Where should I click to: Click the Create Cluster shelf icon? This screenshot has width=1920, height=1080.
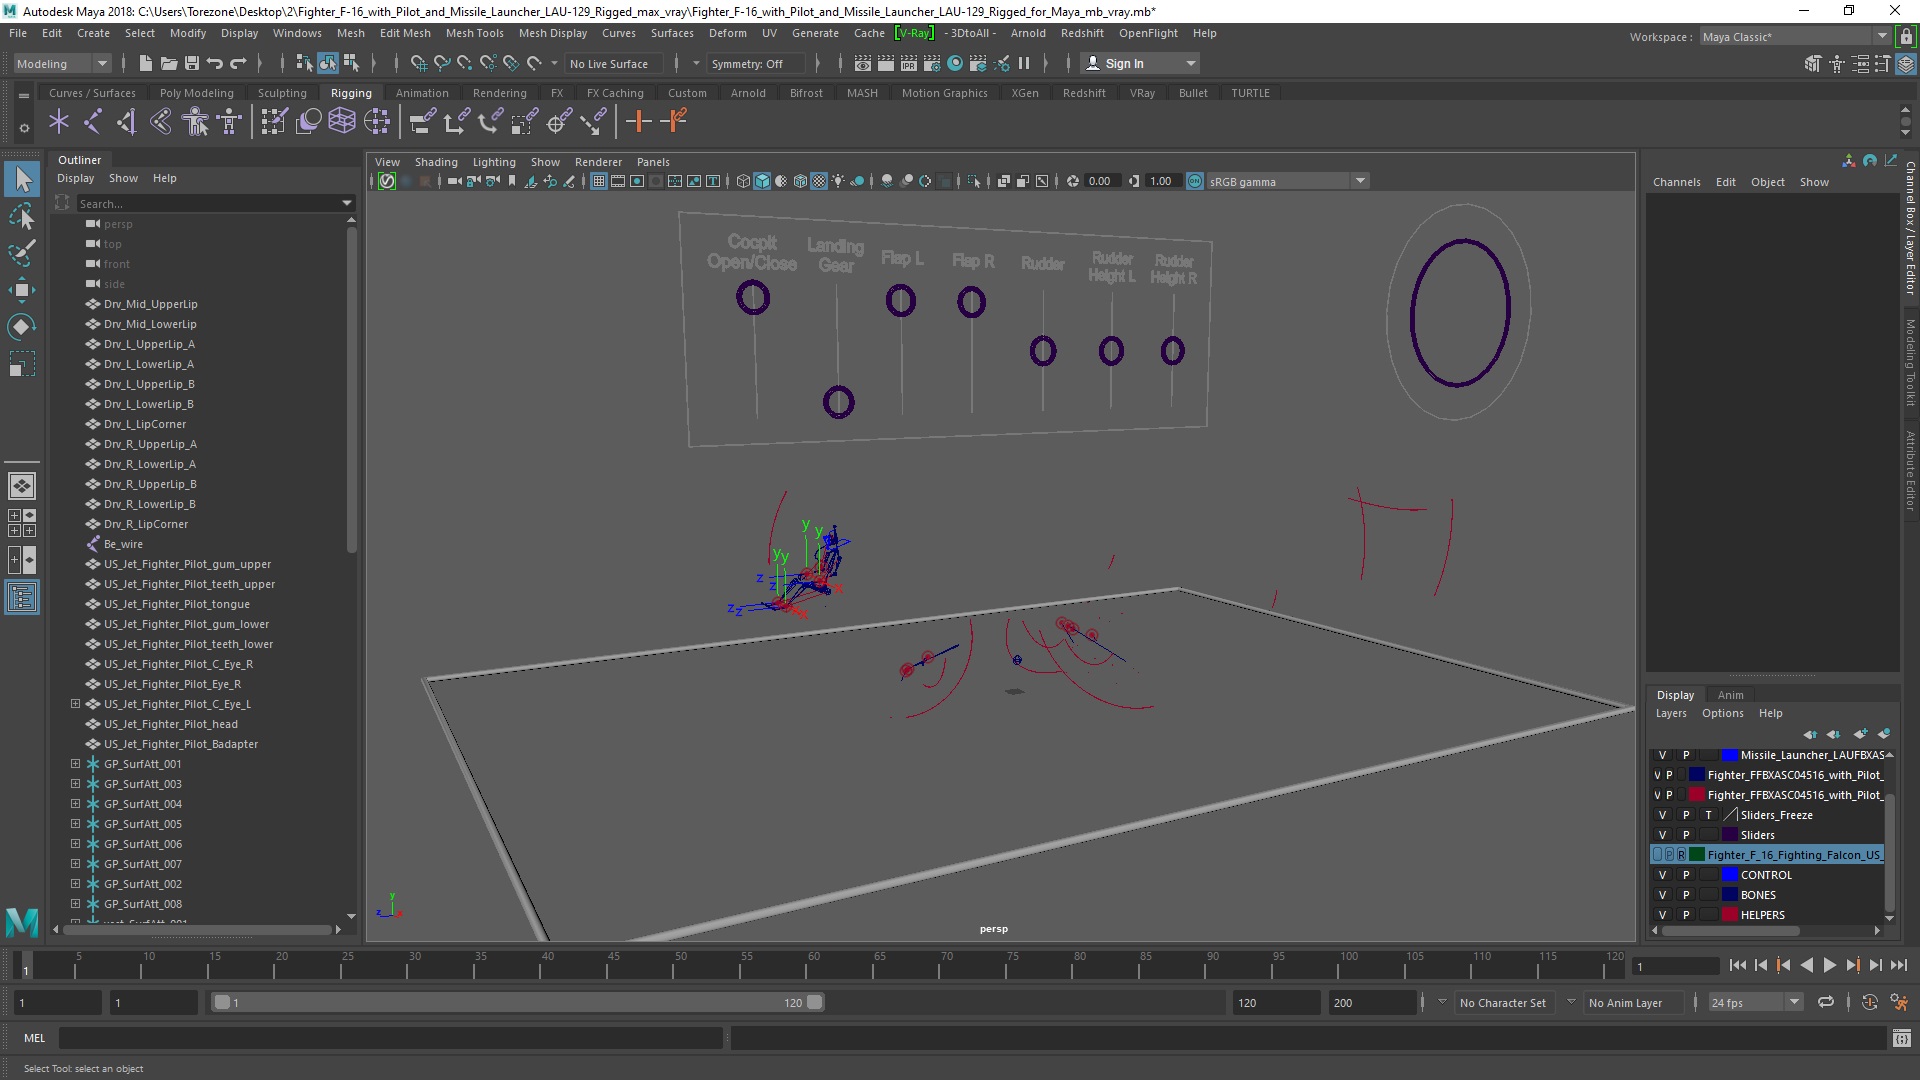[376, 122]
